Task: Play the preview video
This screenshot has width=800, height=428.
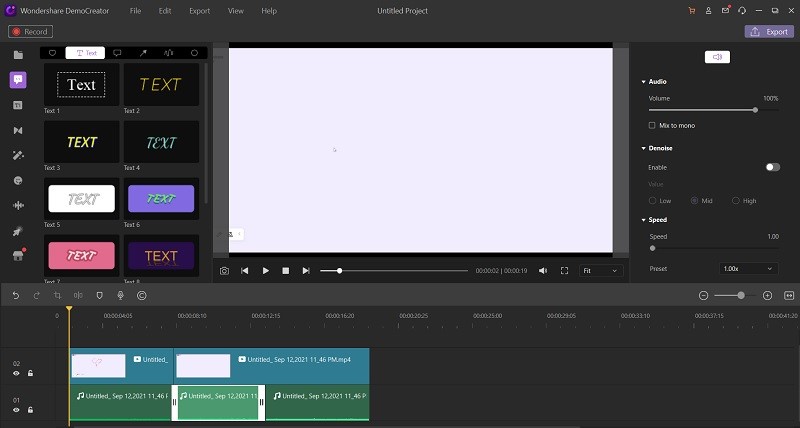Action: coord(265,271)
